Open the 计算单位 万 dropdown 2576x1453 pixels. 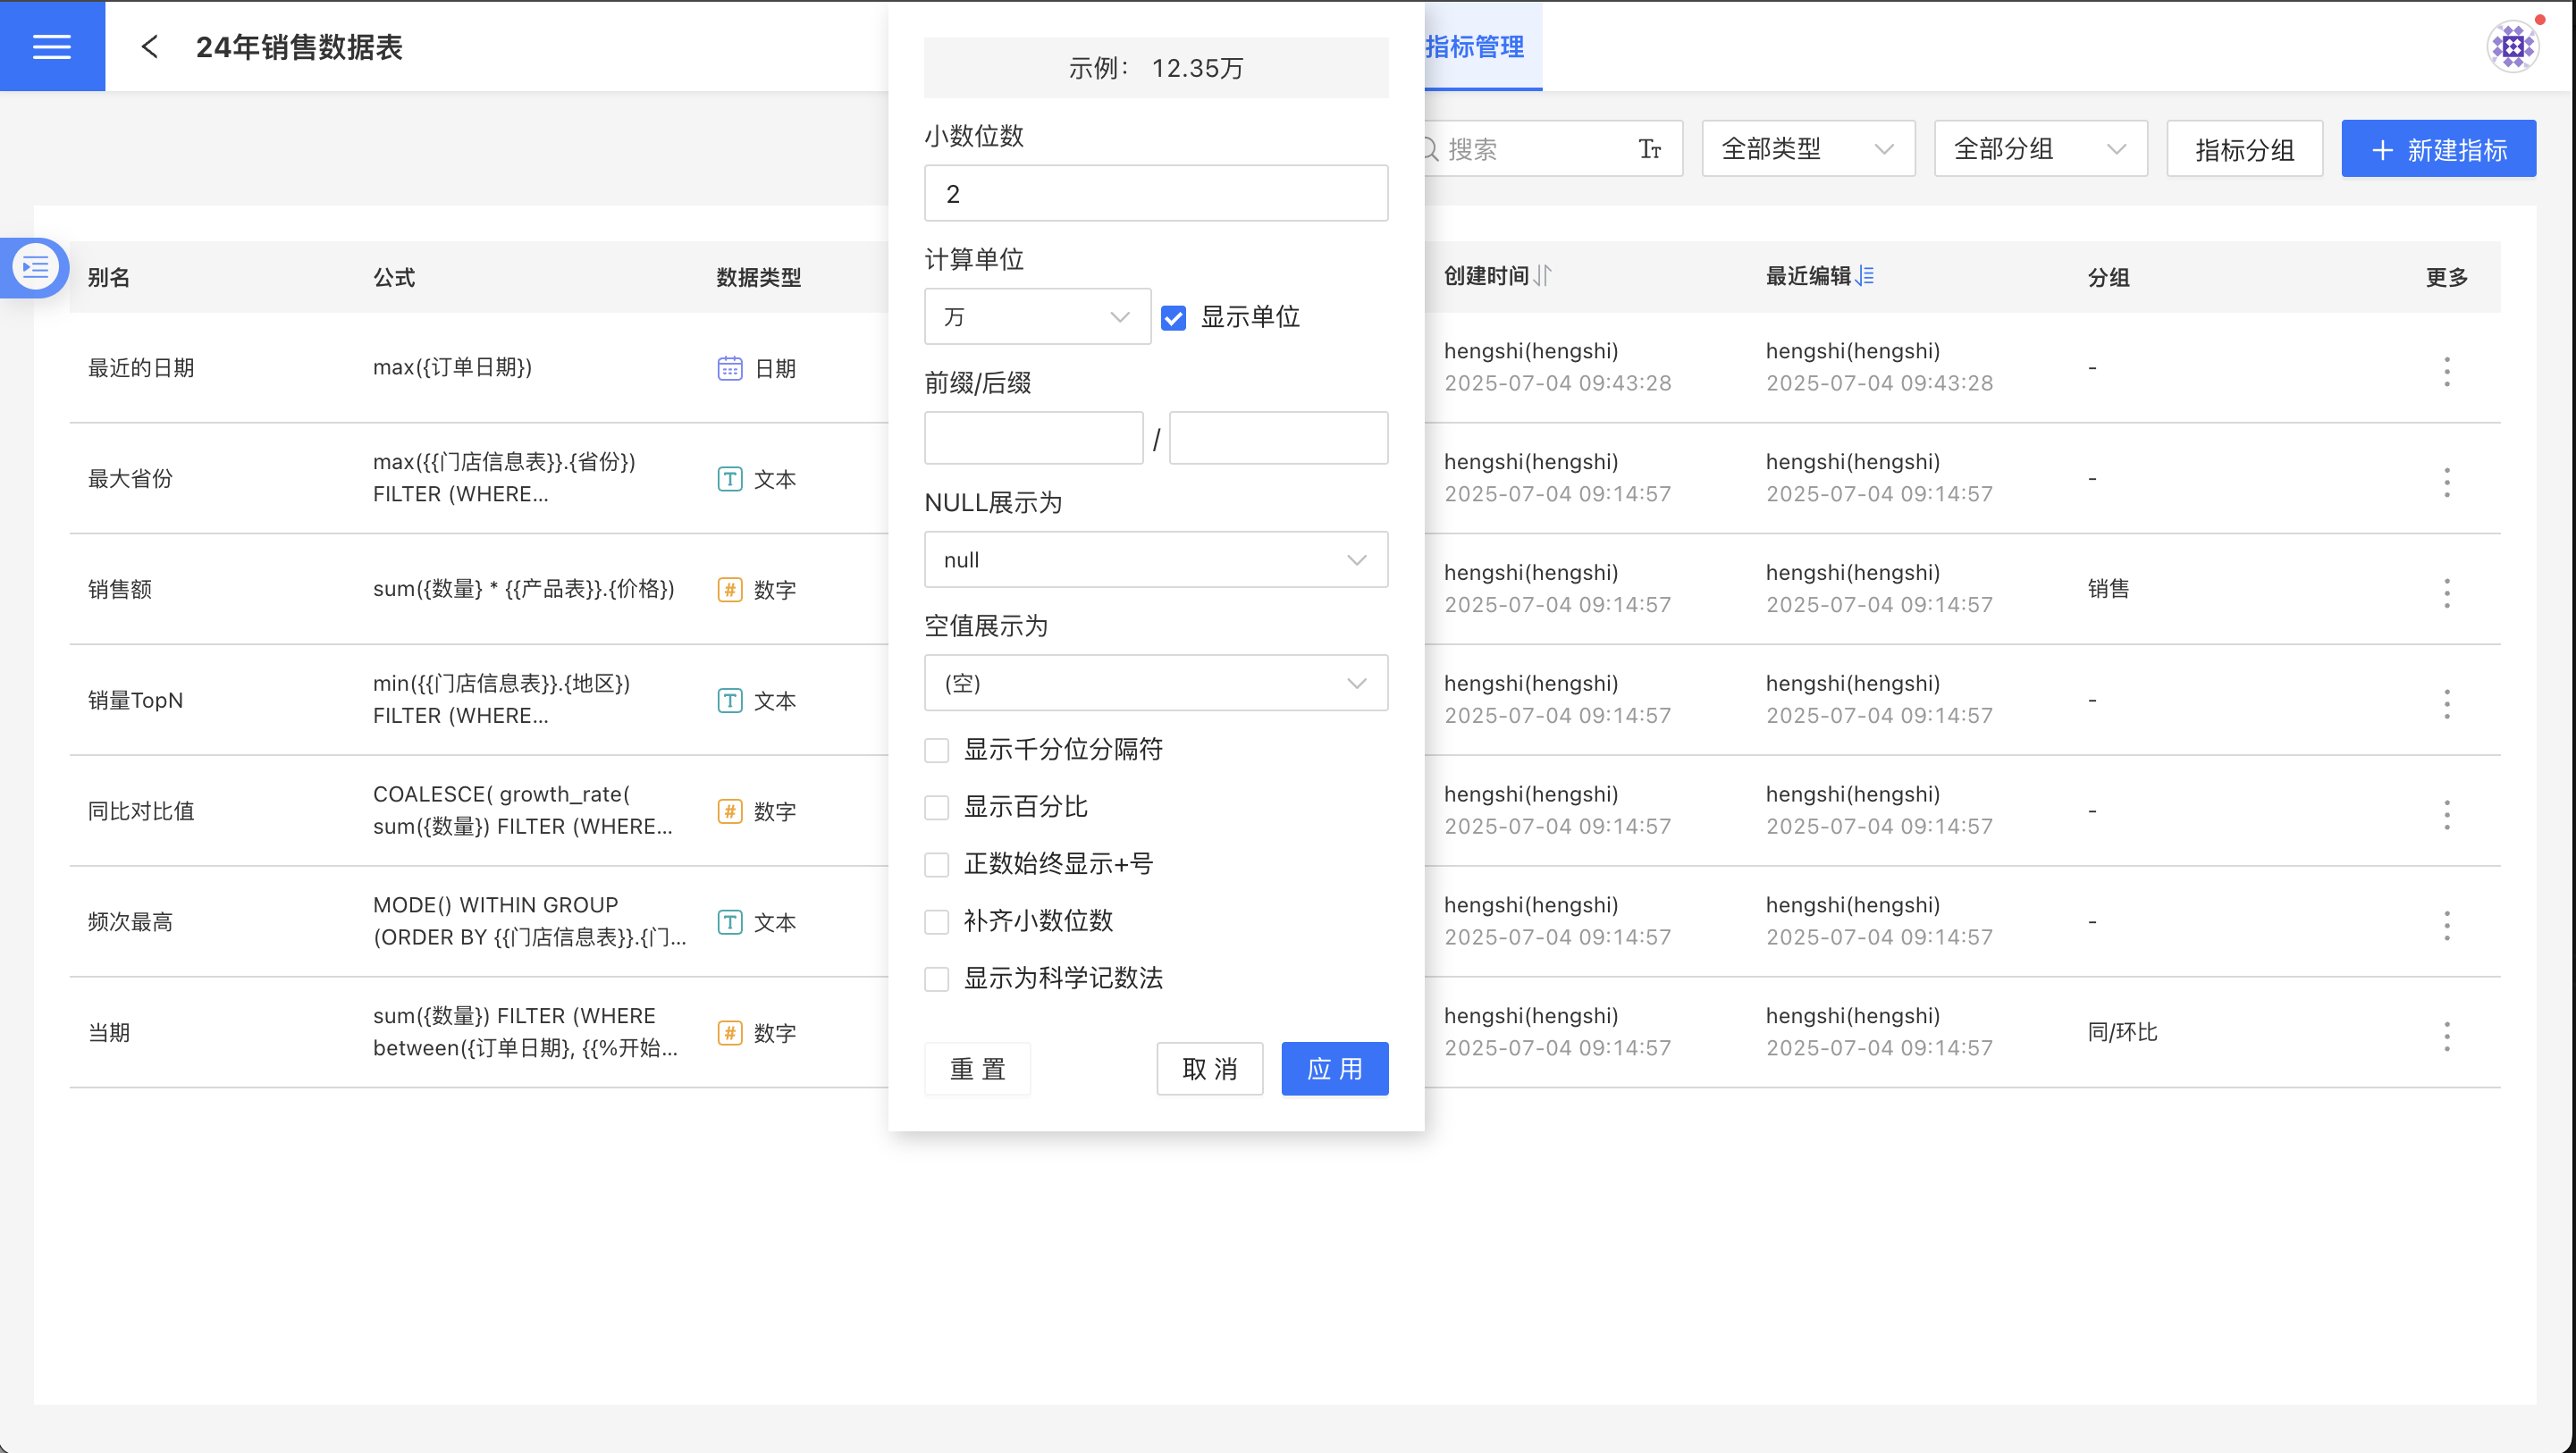coord(1037,317)
